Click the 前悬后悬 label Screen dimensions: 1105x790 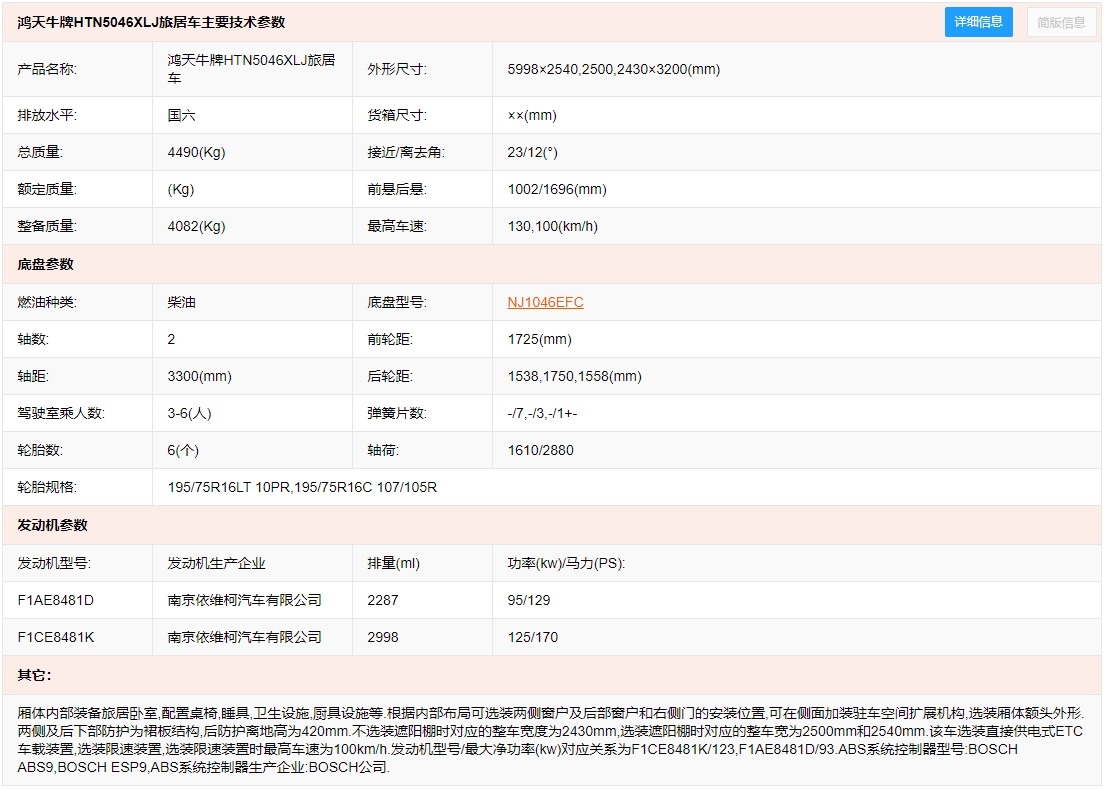coord(397,189)
